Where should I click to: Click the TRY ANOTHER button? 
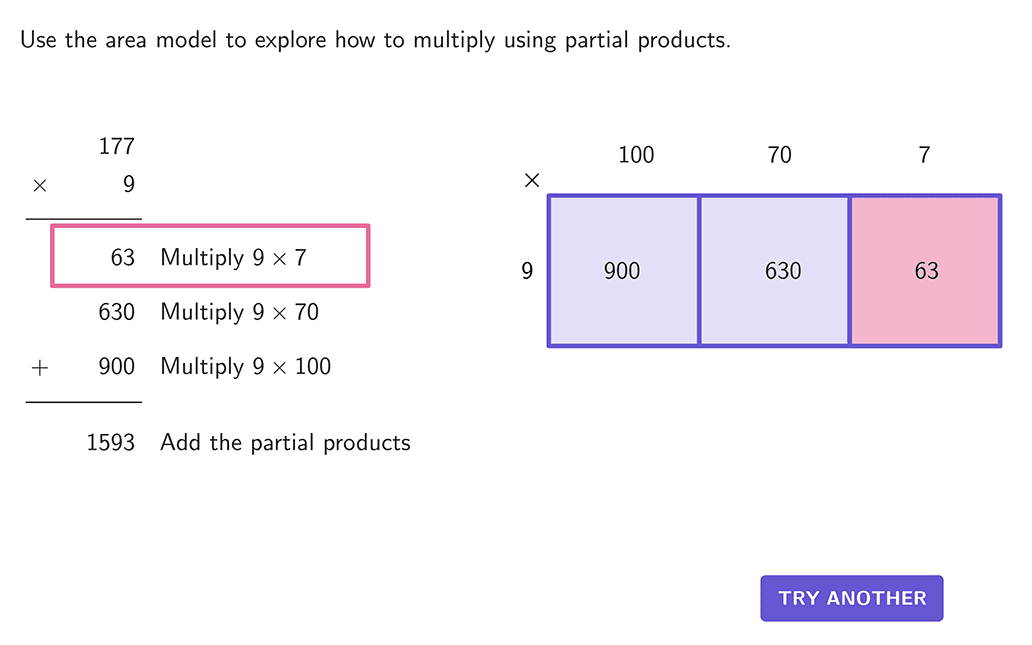(852, 598)
